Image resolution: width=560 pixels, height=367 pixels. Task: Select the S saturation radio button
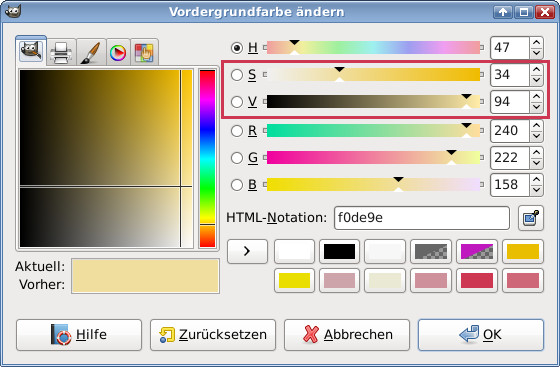237,75
